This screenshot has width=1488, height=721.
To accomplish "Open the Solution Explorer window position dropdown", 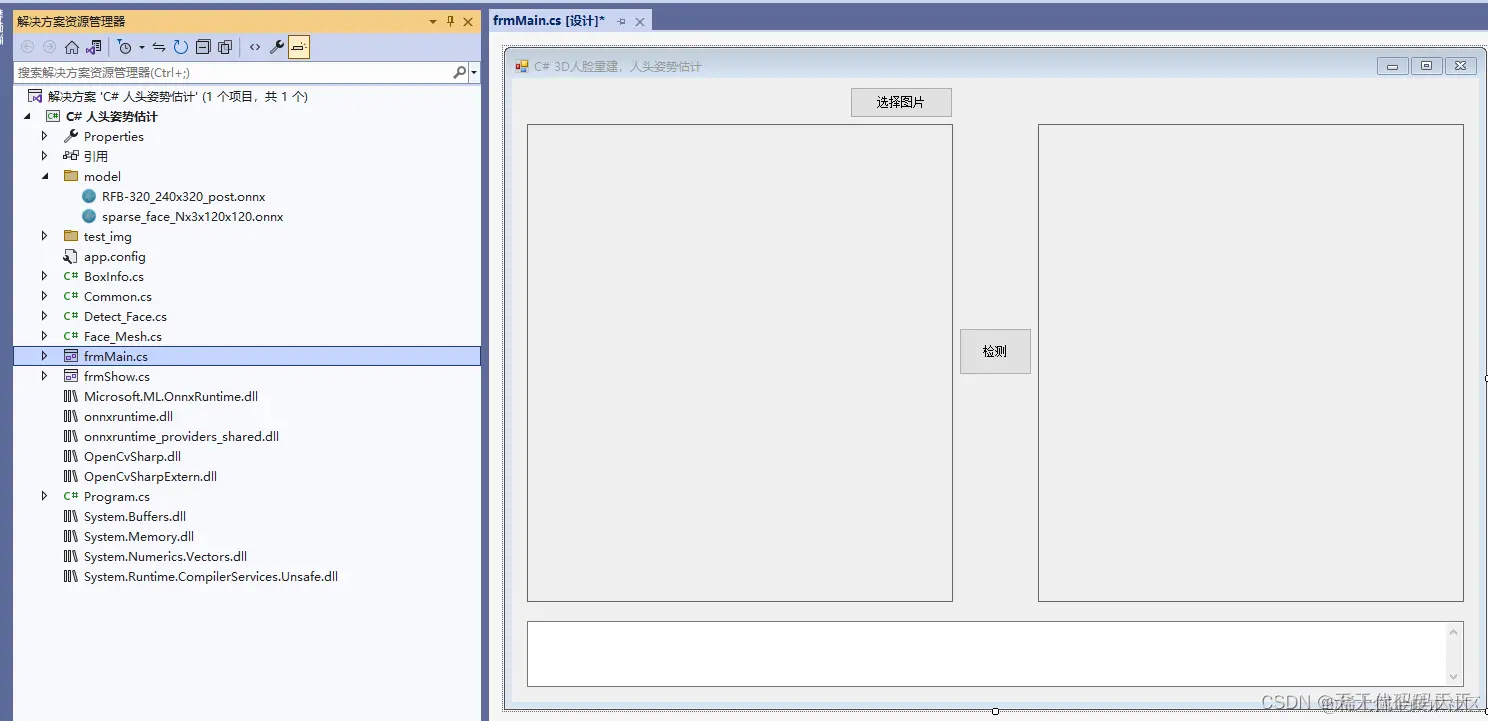I will (433, 21).
